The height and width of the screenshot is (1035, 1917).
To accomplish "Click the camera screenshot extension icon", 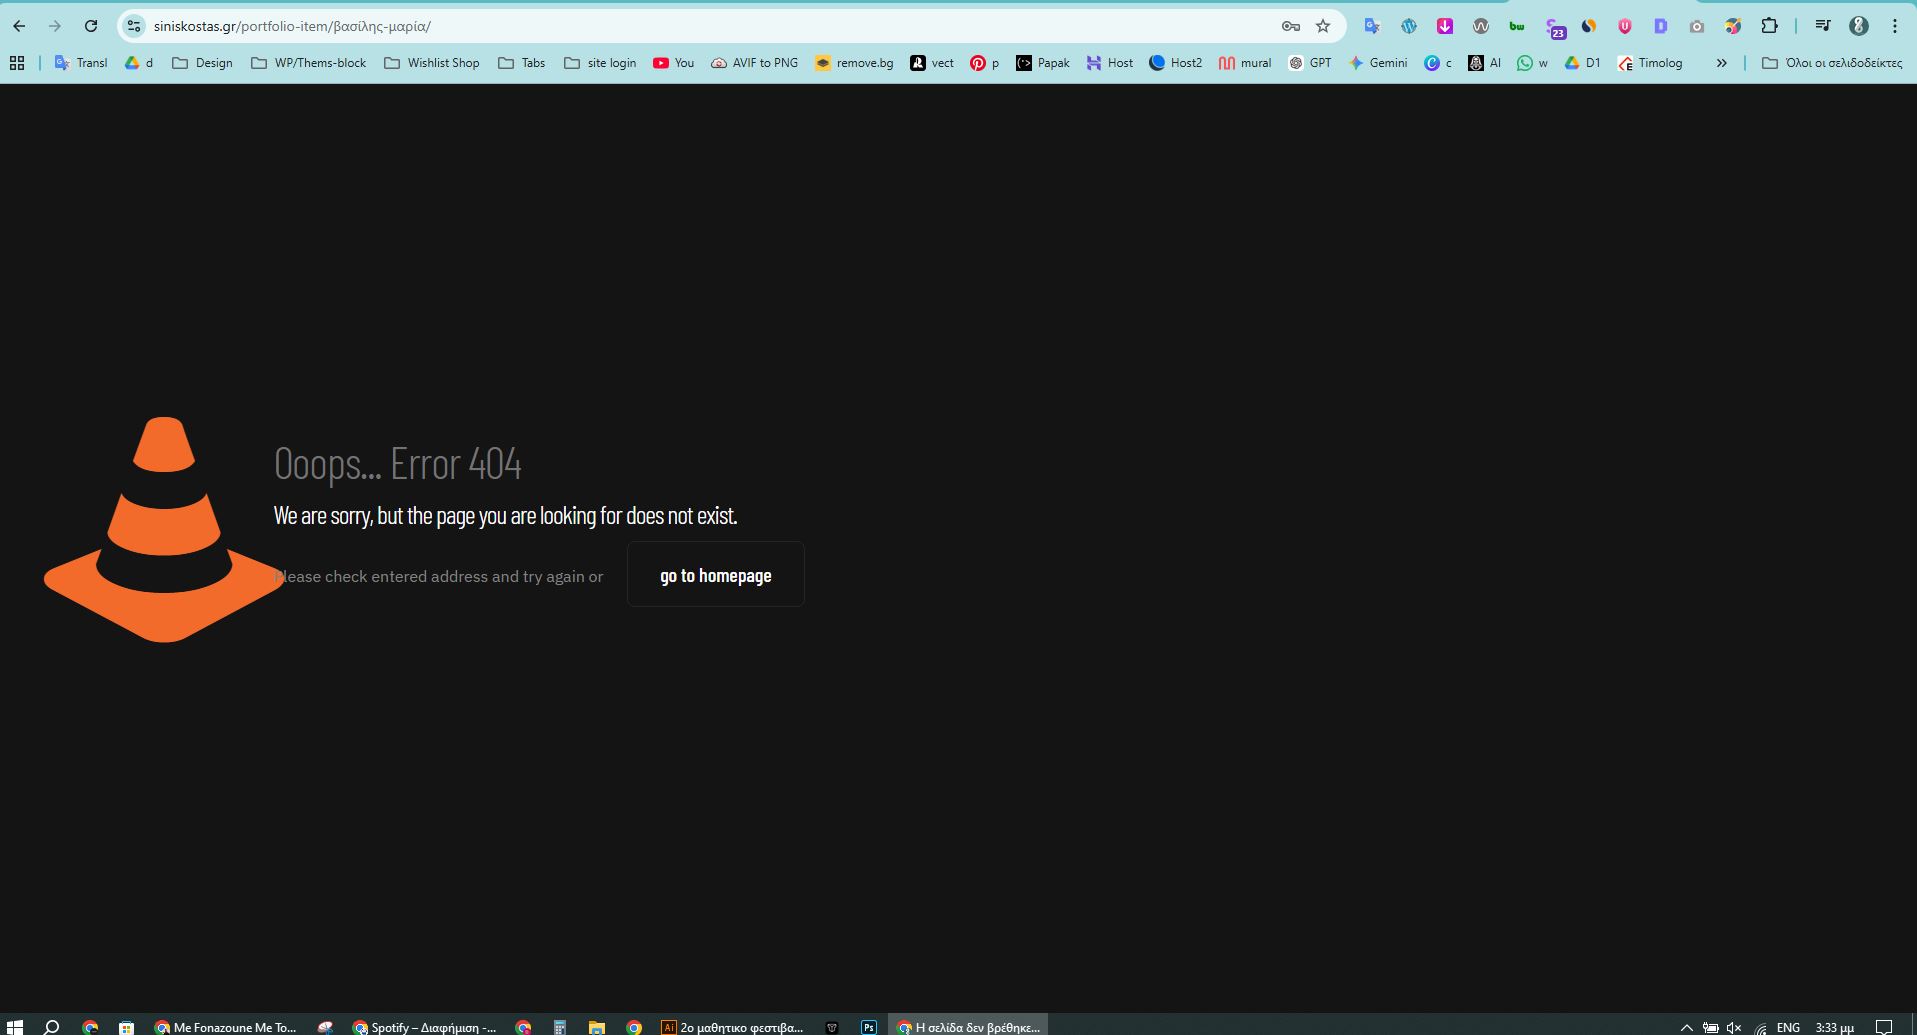I will pyautogui.click(x=1697, y=27).
